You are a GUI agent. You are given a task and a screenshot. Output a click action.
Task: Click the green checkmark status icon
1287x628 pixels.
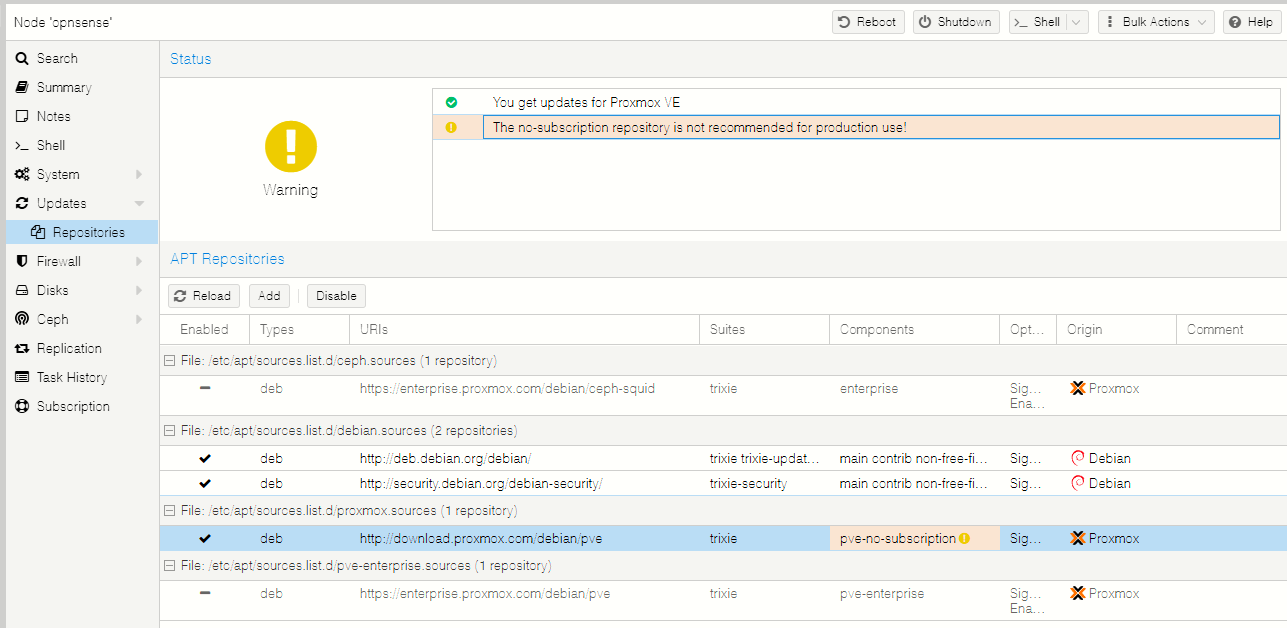click(451, 102)
